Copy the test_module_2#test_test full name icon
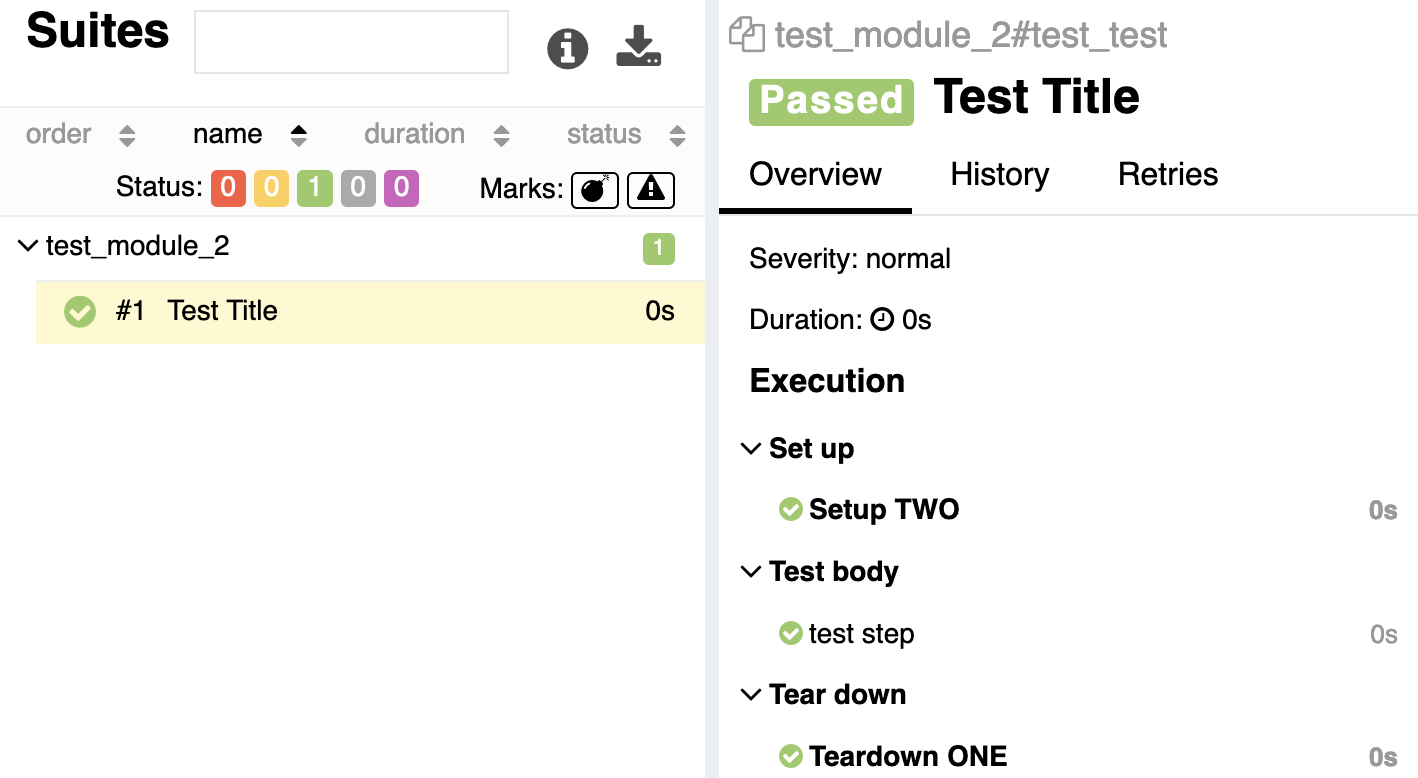Image resolution: width=1418 pixels, height=778 pixels. (x=746, y=34)
